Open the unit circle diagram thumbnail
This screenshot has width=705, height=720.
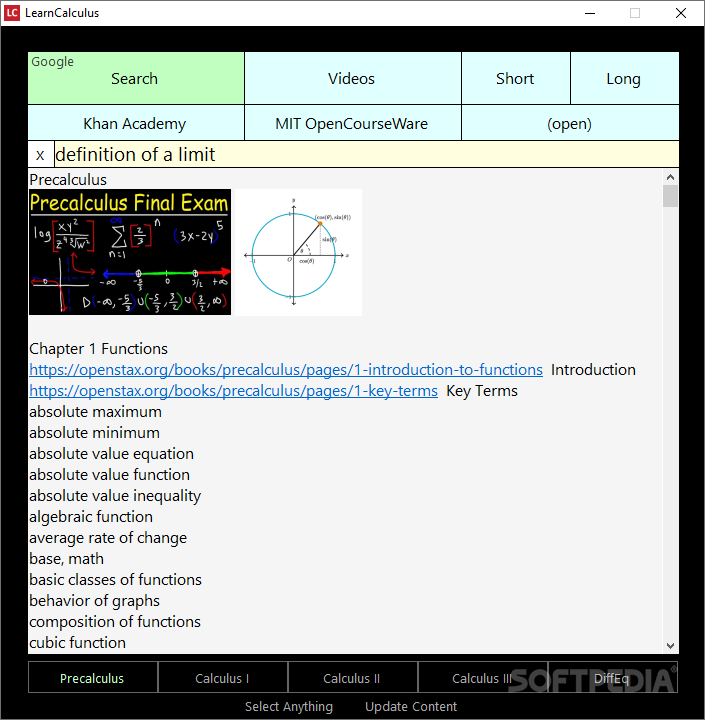click(299, 252)
